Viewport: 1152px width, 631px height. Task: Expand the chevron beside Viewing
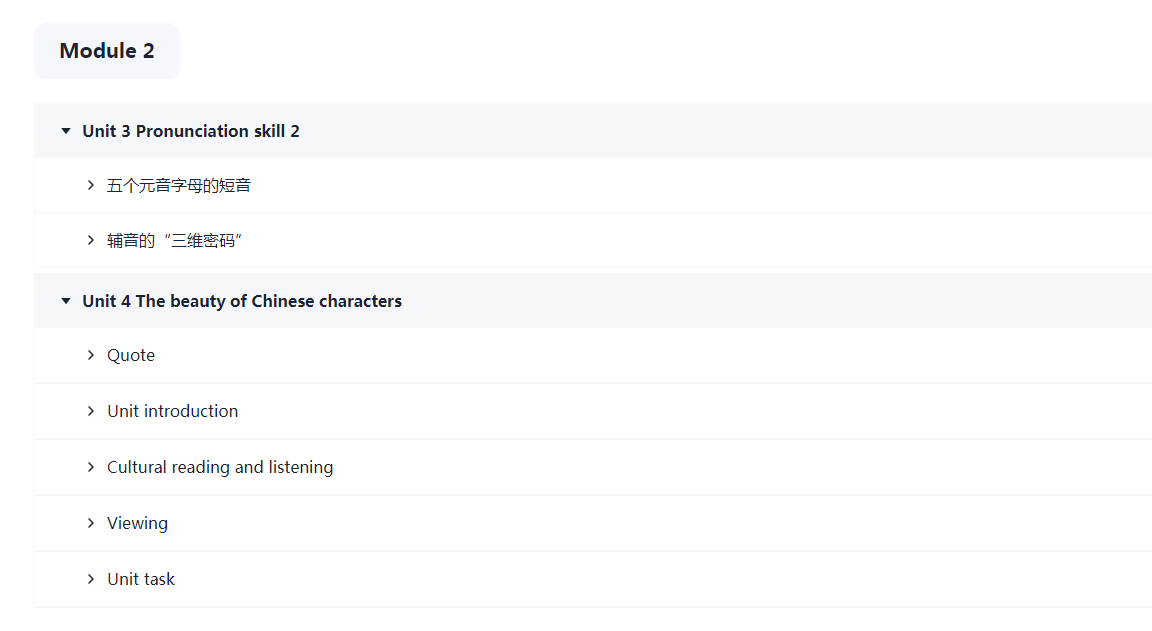tap(91, 523)
